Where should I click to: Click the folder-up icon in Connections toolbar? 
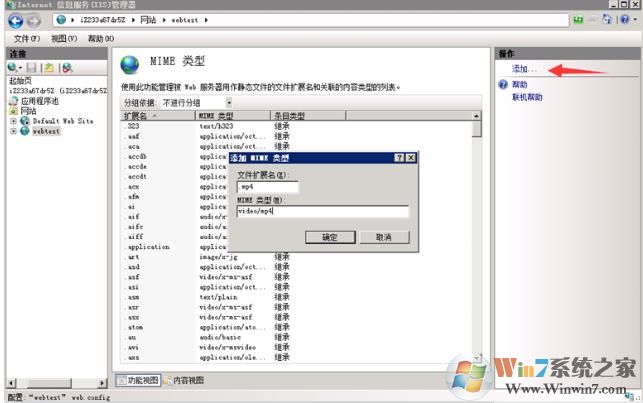[49, 68]
